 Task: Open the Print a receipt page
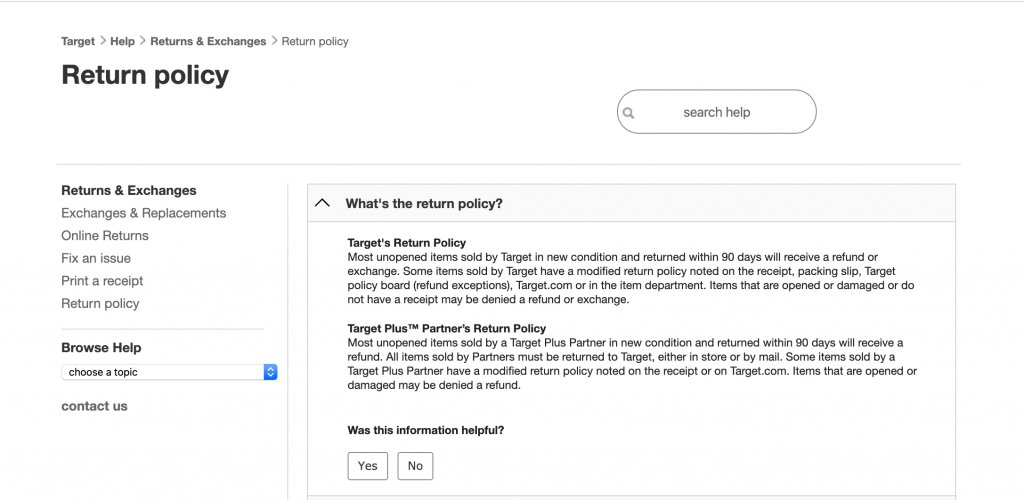[102, 281]
